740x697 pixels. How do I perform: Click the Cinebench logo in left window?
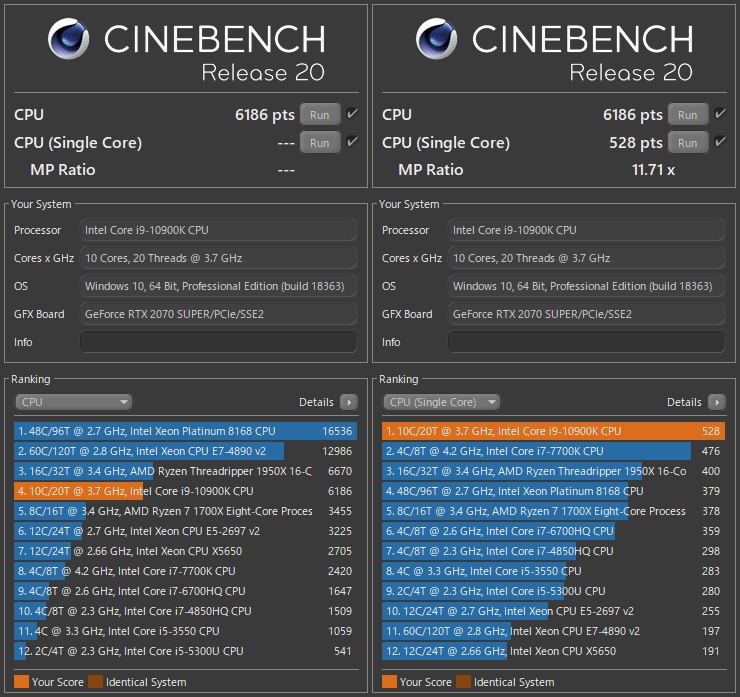(68, 39)
